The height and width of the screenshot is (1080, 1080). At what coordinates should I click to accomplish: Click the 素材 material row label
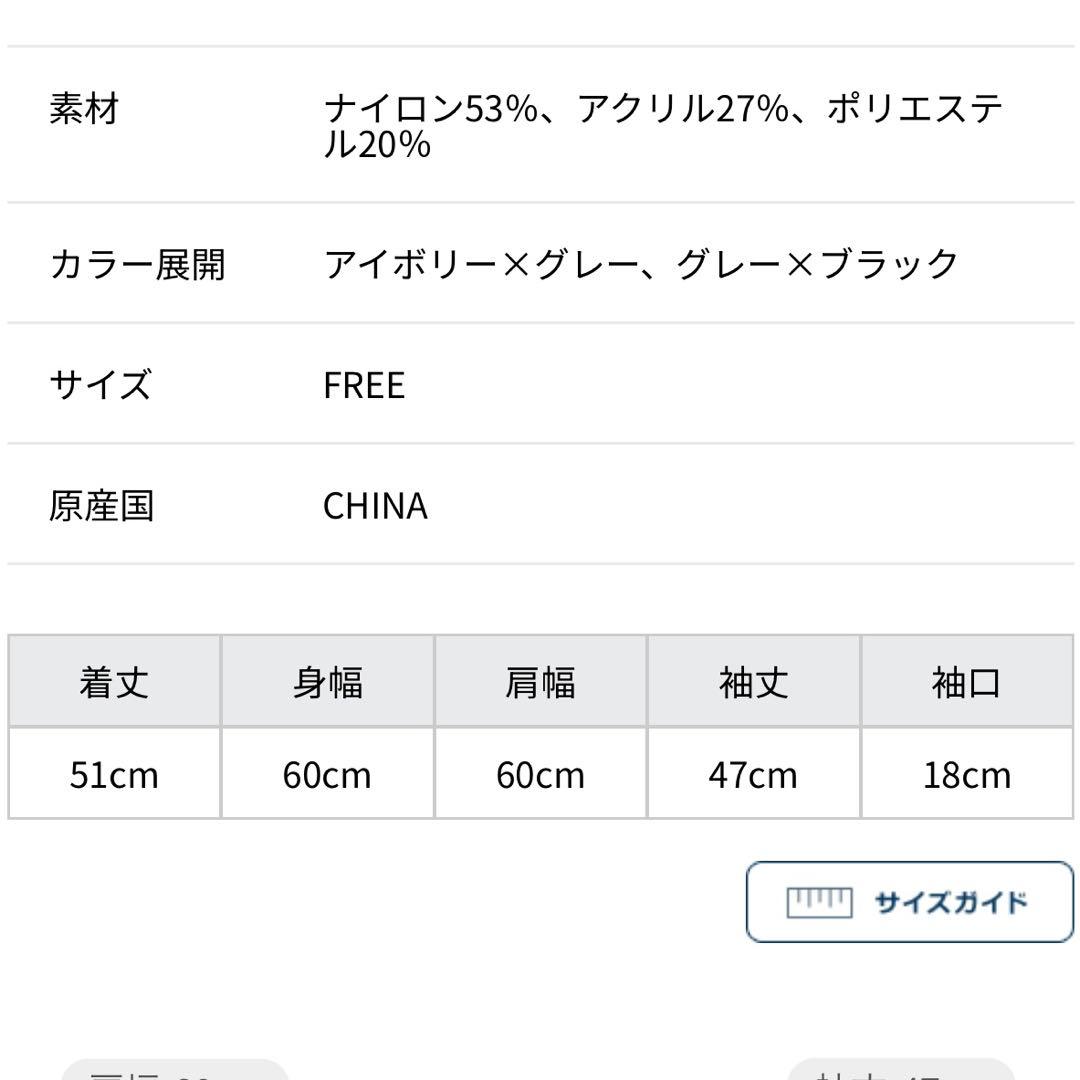pos(84,108)
